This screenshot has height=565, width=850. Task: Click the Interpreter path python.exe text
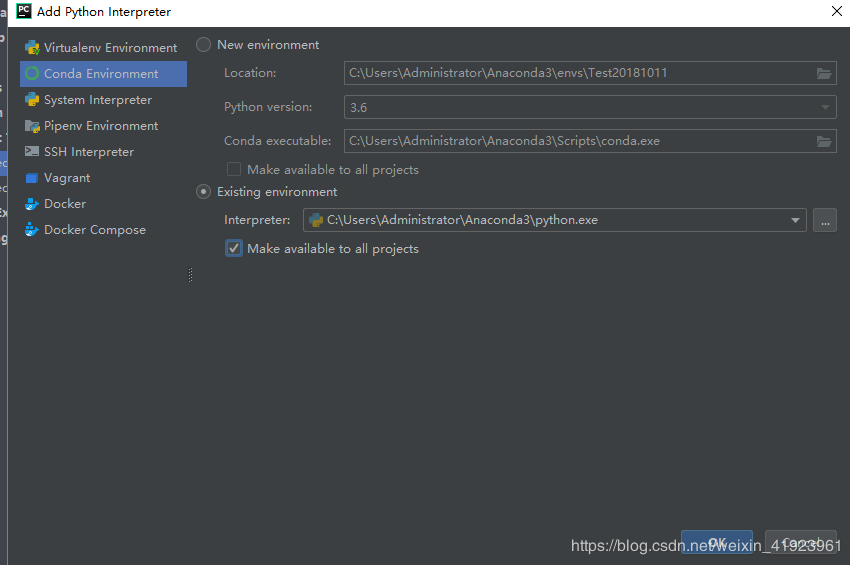pos(462,220)
